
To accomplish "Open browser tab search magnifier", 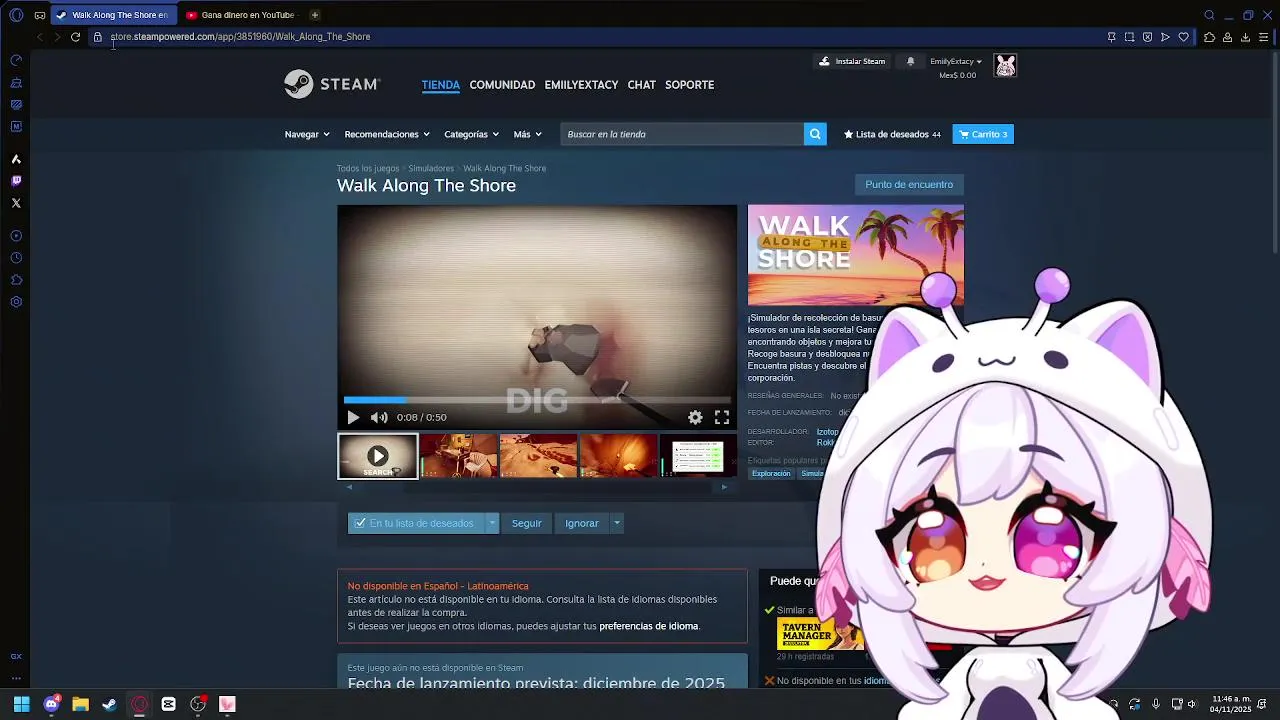I will 1209,15.
